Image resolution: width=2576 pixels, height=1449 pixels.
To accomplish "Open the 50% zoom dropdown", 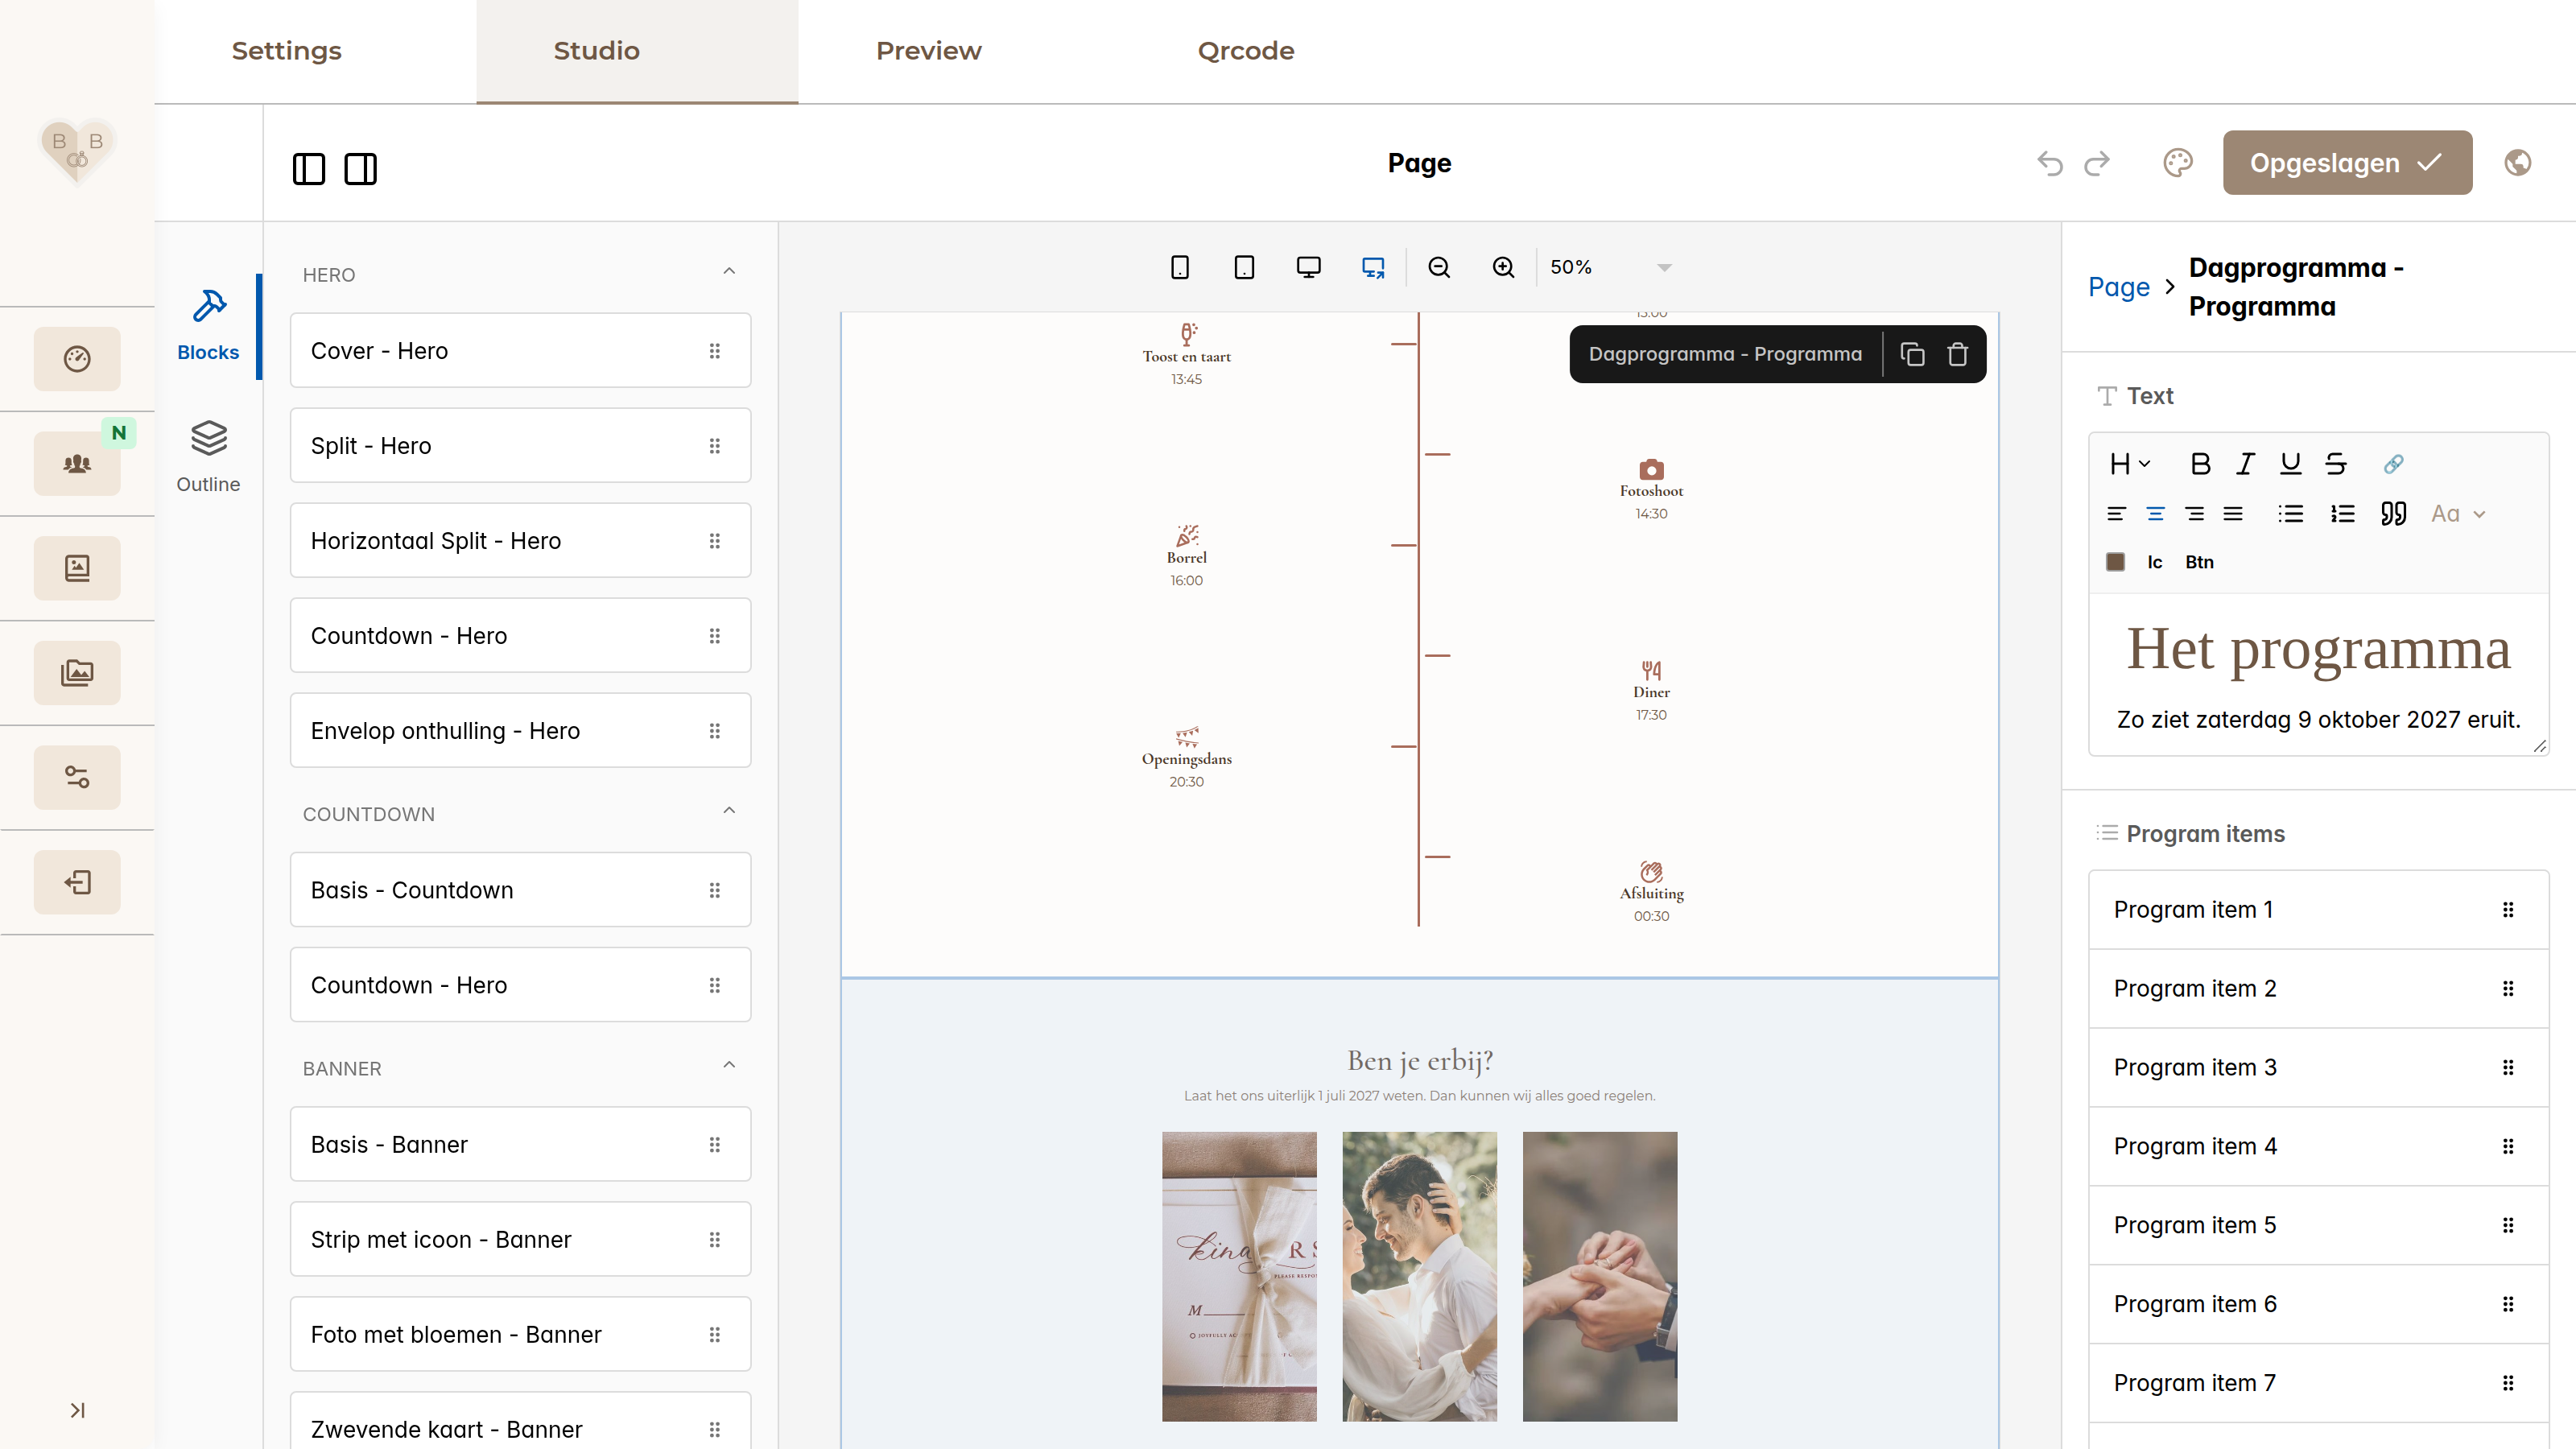I will [1609, 267].
